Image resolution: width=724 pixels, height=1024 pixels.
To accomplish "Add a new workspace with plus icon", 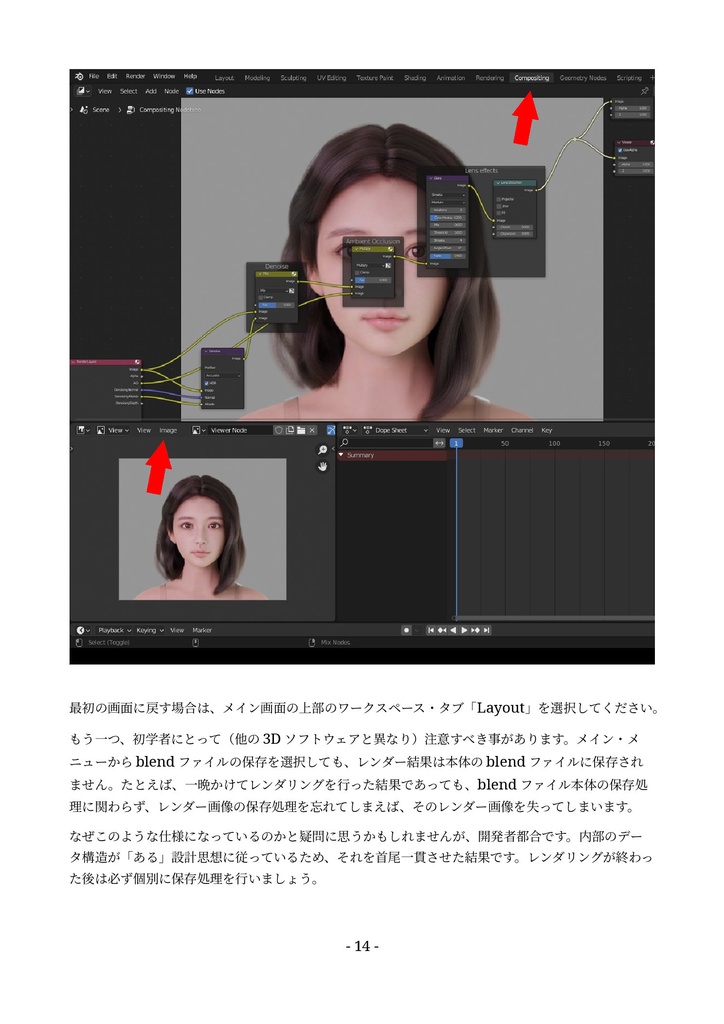I will point(652,78).
